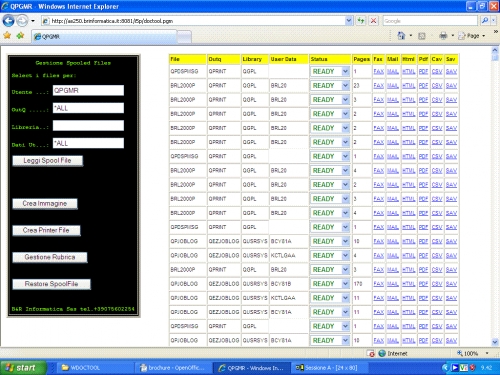The image size is (500, 375).
Task: Open the Home page icon
Action: click(x=401, y=35)
